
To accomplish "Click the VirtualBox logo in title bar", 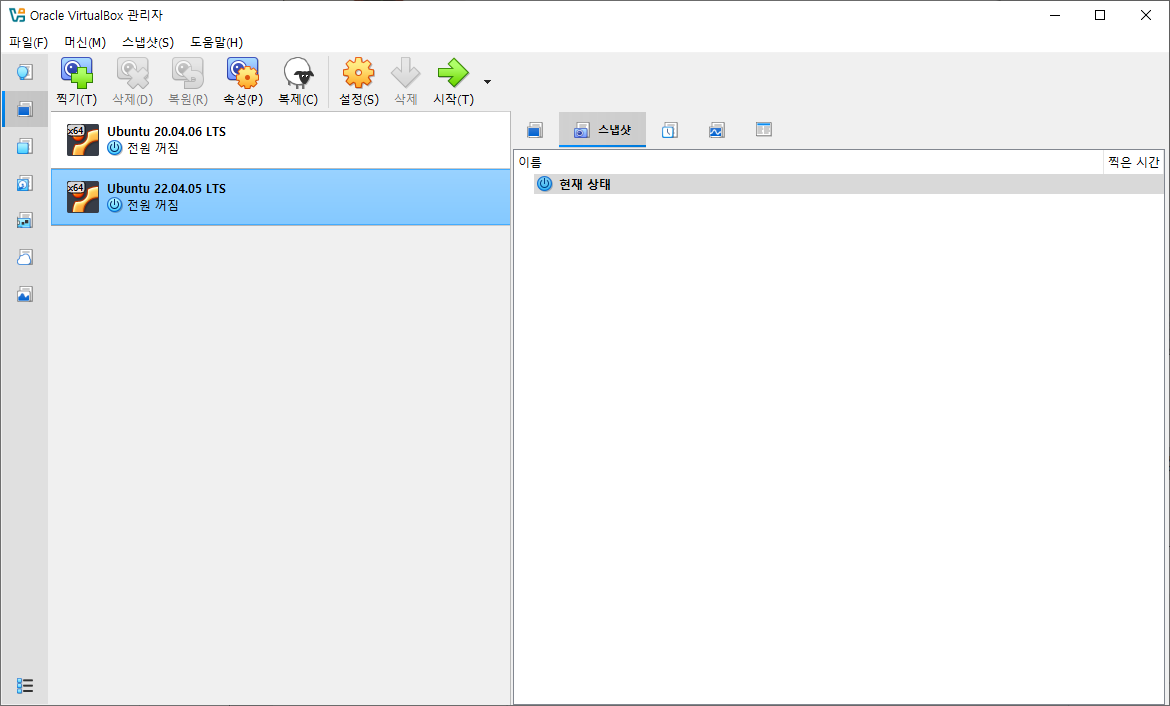I will 16,15.
